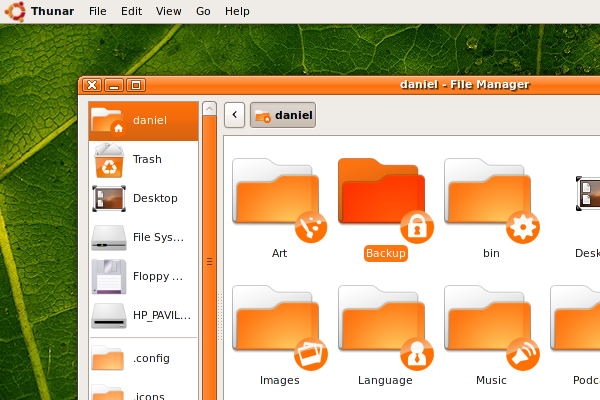Select the Desktop icon in the sidebar
The image size is (600, 400).
(109, 199)
